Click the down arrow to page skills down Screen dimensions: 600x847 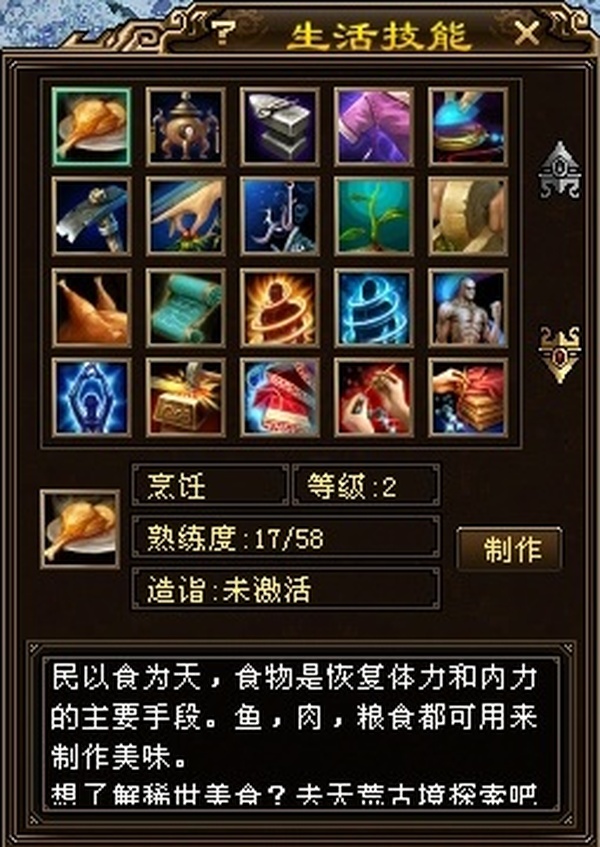click(559, 355)
